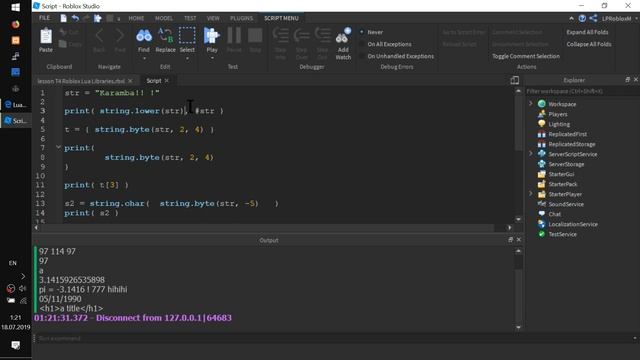640x360 pixels.
Task: Select ServerScriptService in the Explorer
Action: (572, 154)
